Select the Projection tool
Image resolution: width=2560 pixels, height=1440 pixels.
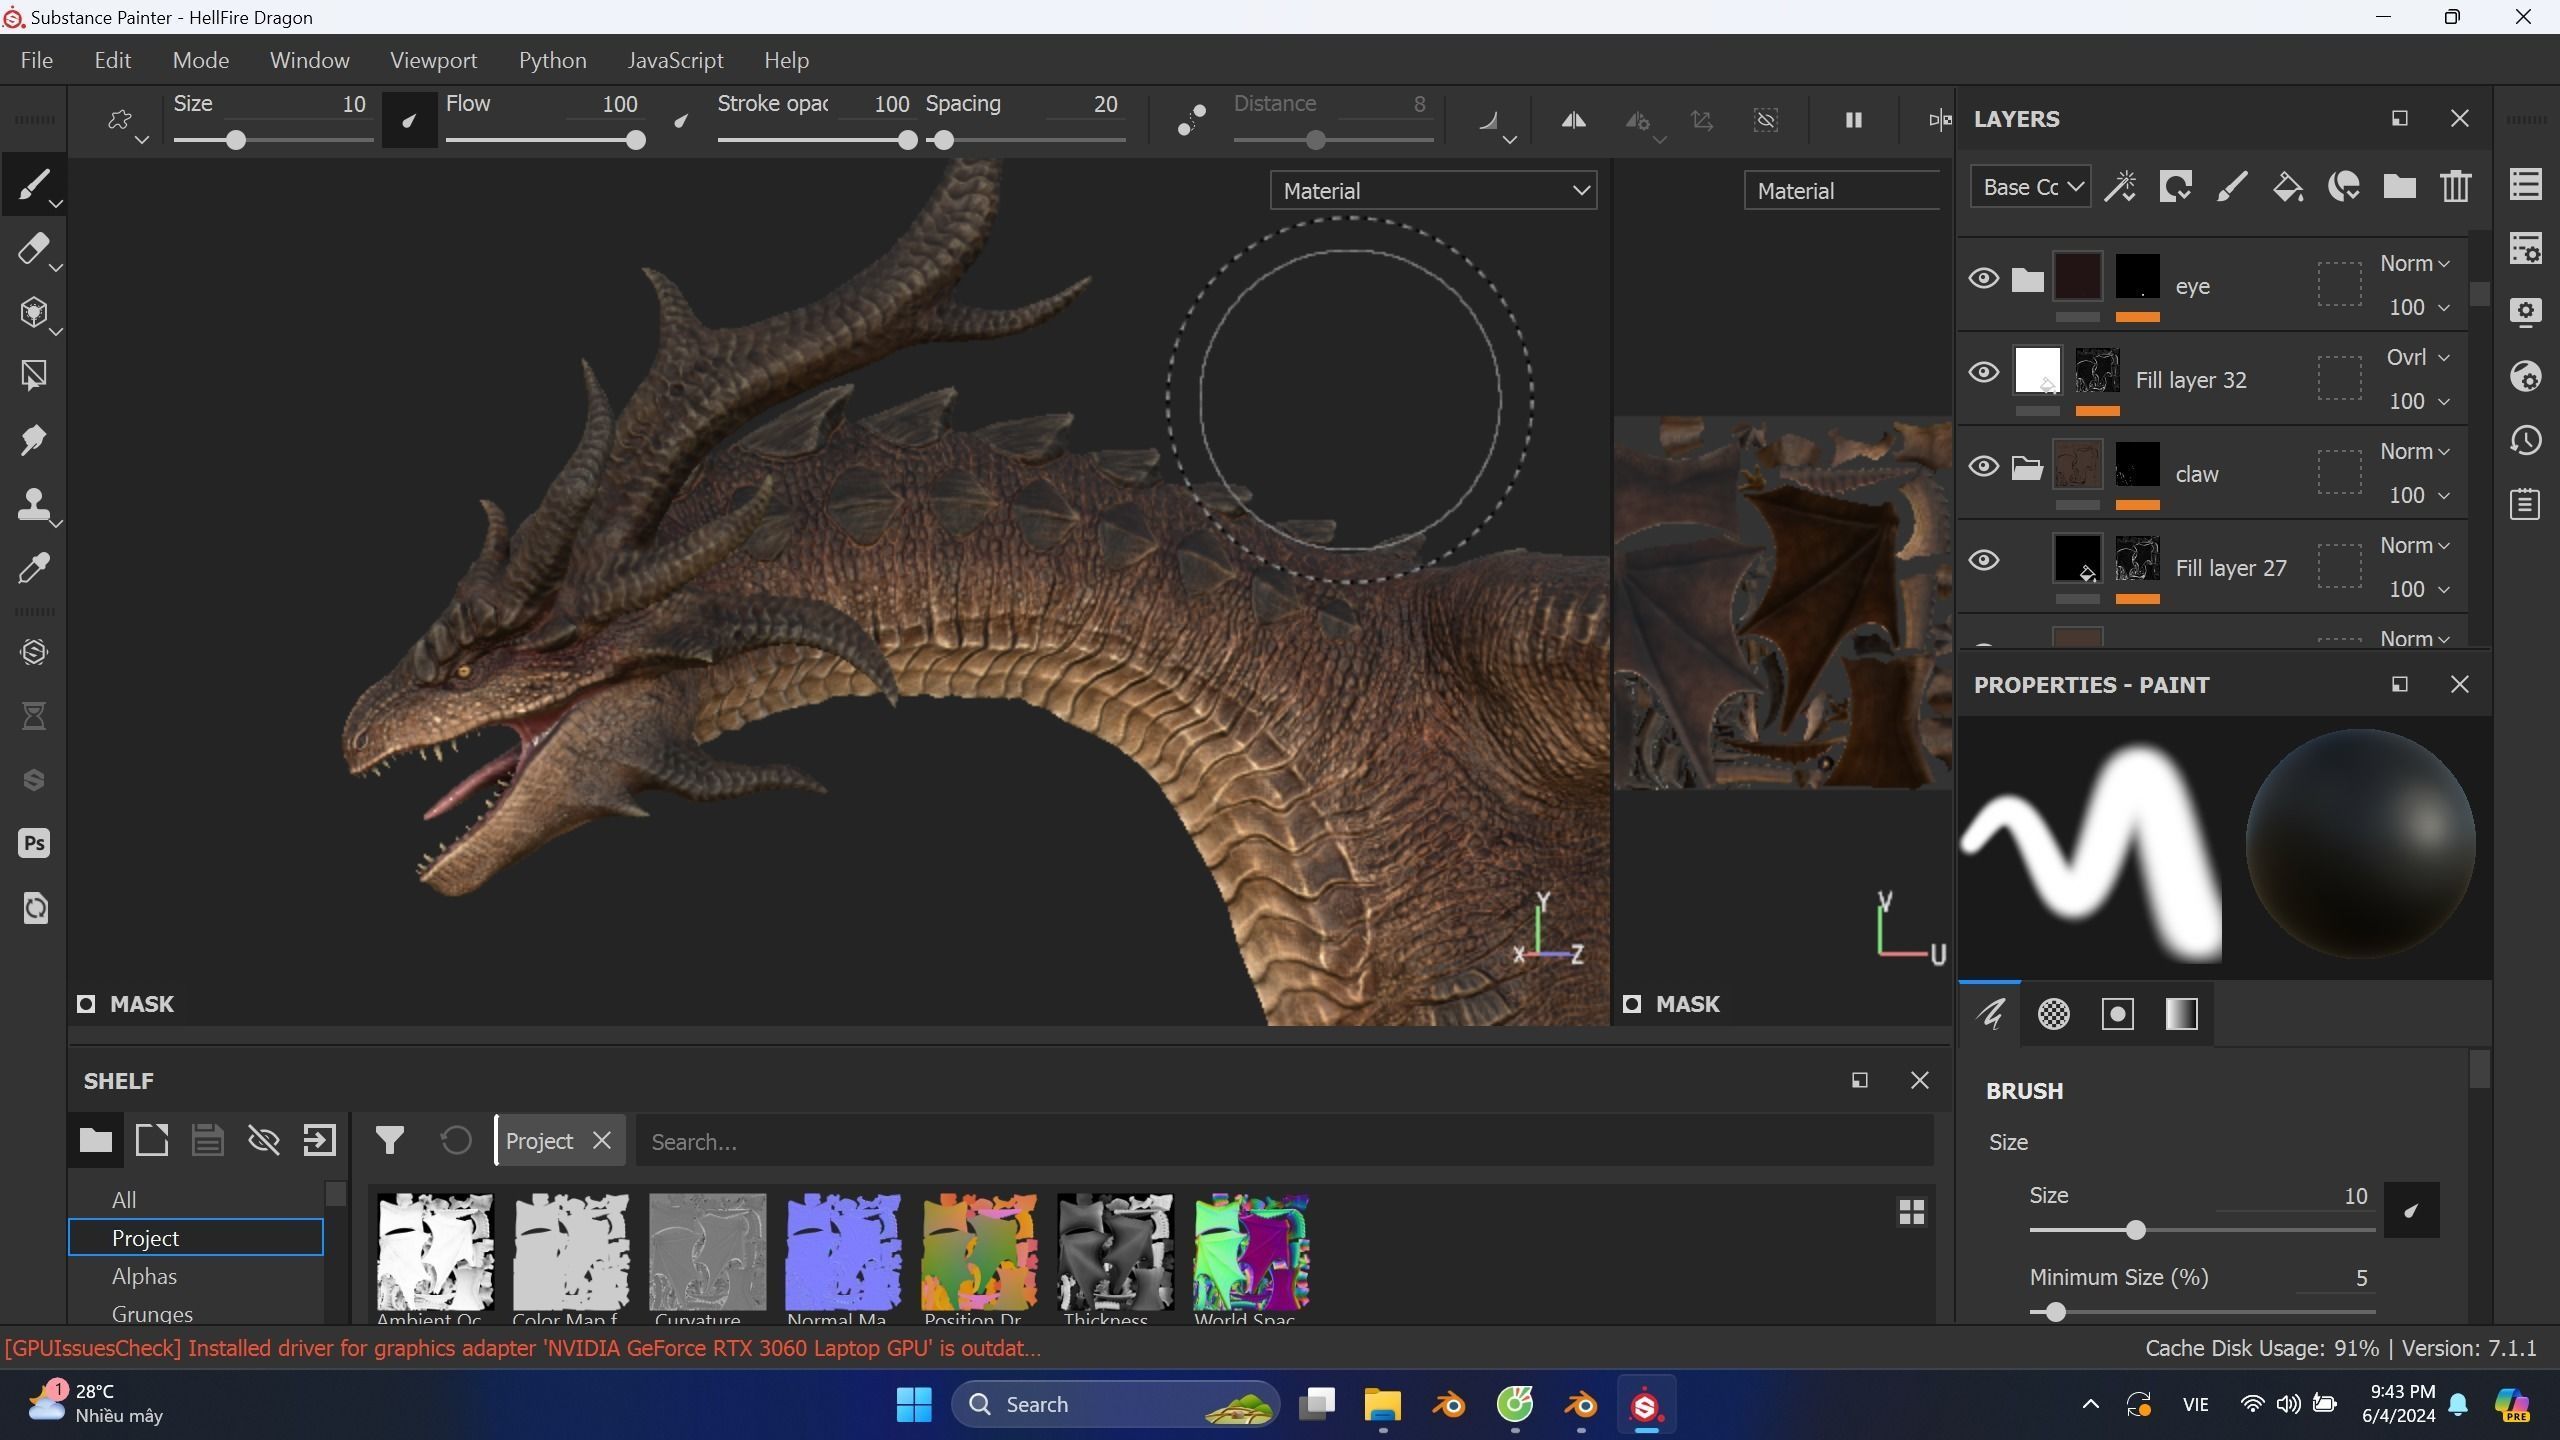33,313
